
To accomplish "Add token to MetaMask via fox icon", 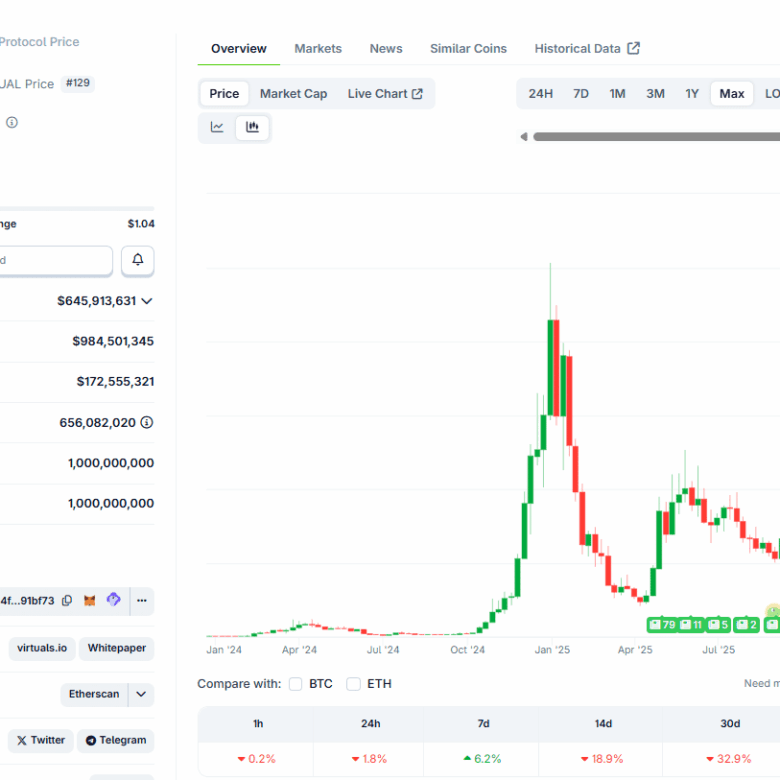I will 90,601.
